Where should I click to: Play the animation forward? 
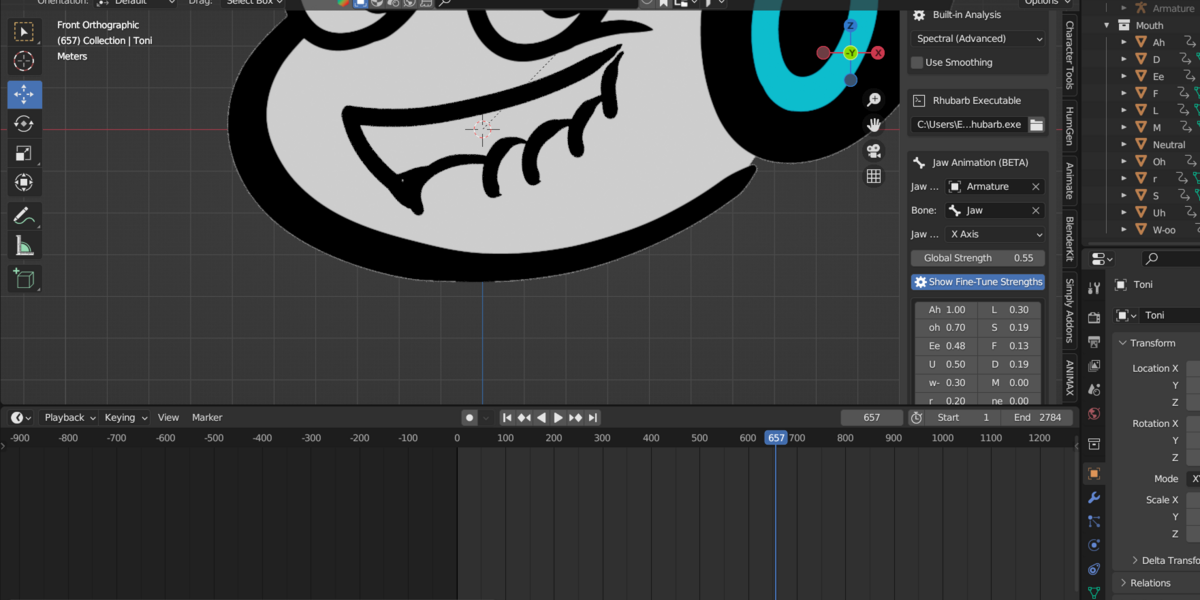[x=558, y=417]
